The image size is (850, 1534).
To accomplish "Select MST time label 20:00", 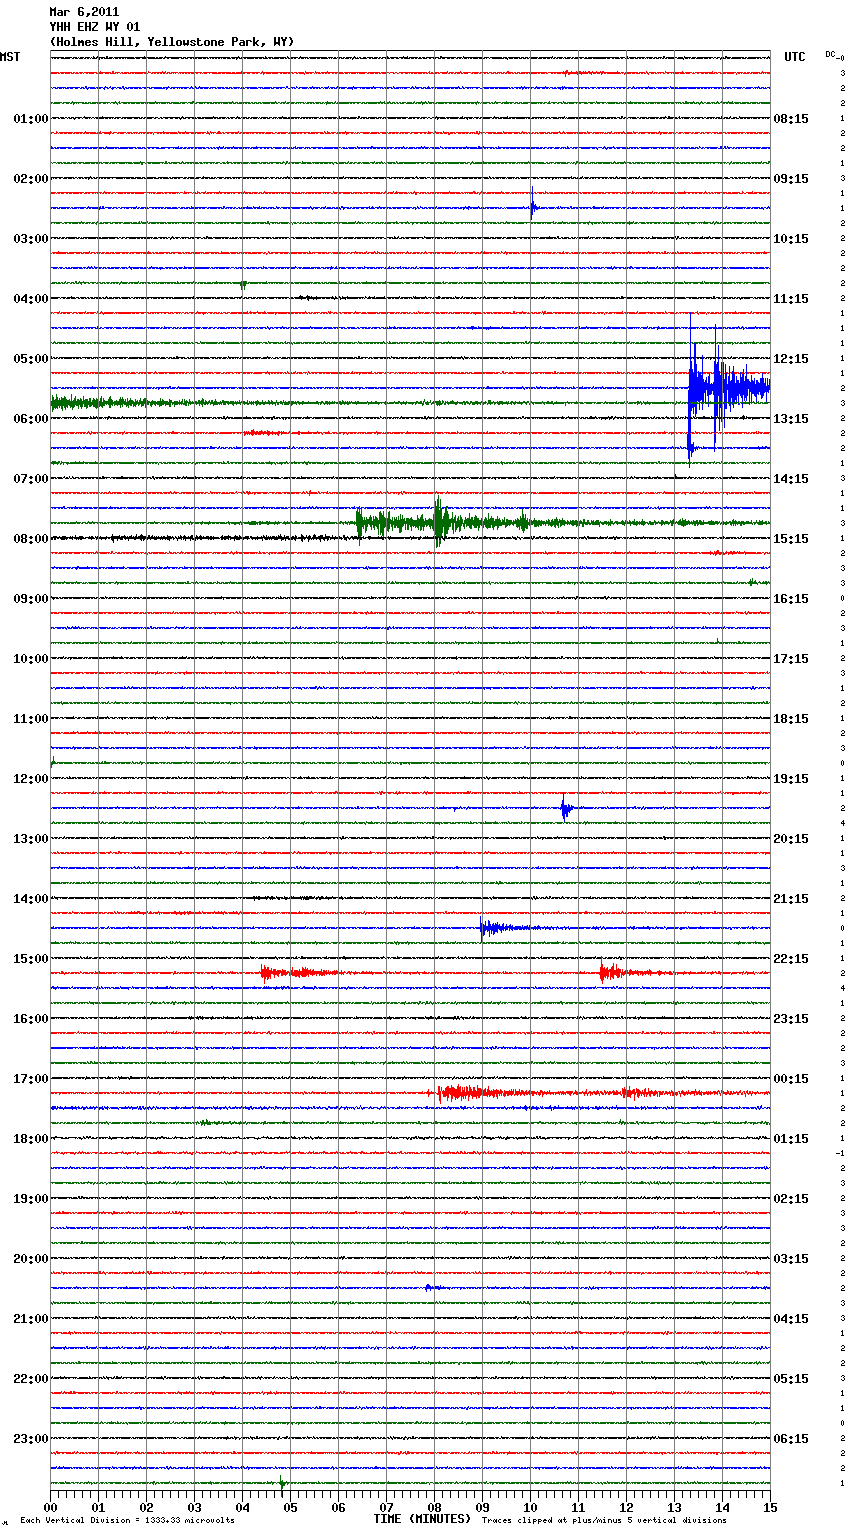I will click(x=31, y=1259).
